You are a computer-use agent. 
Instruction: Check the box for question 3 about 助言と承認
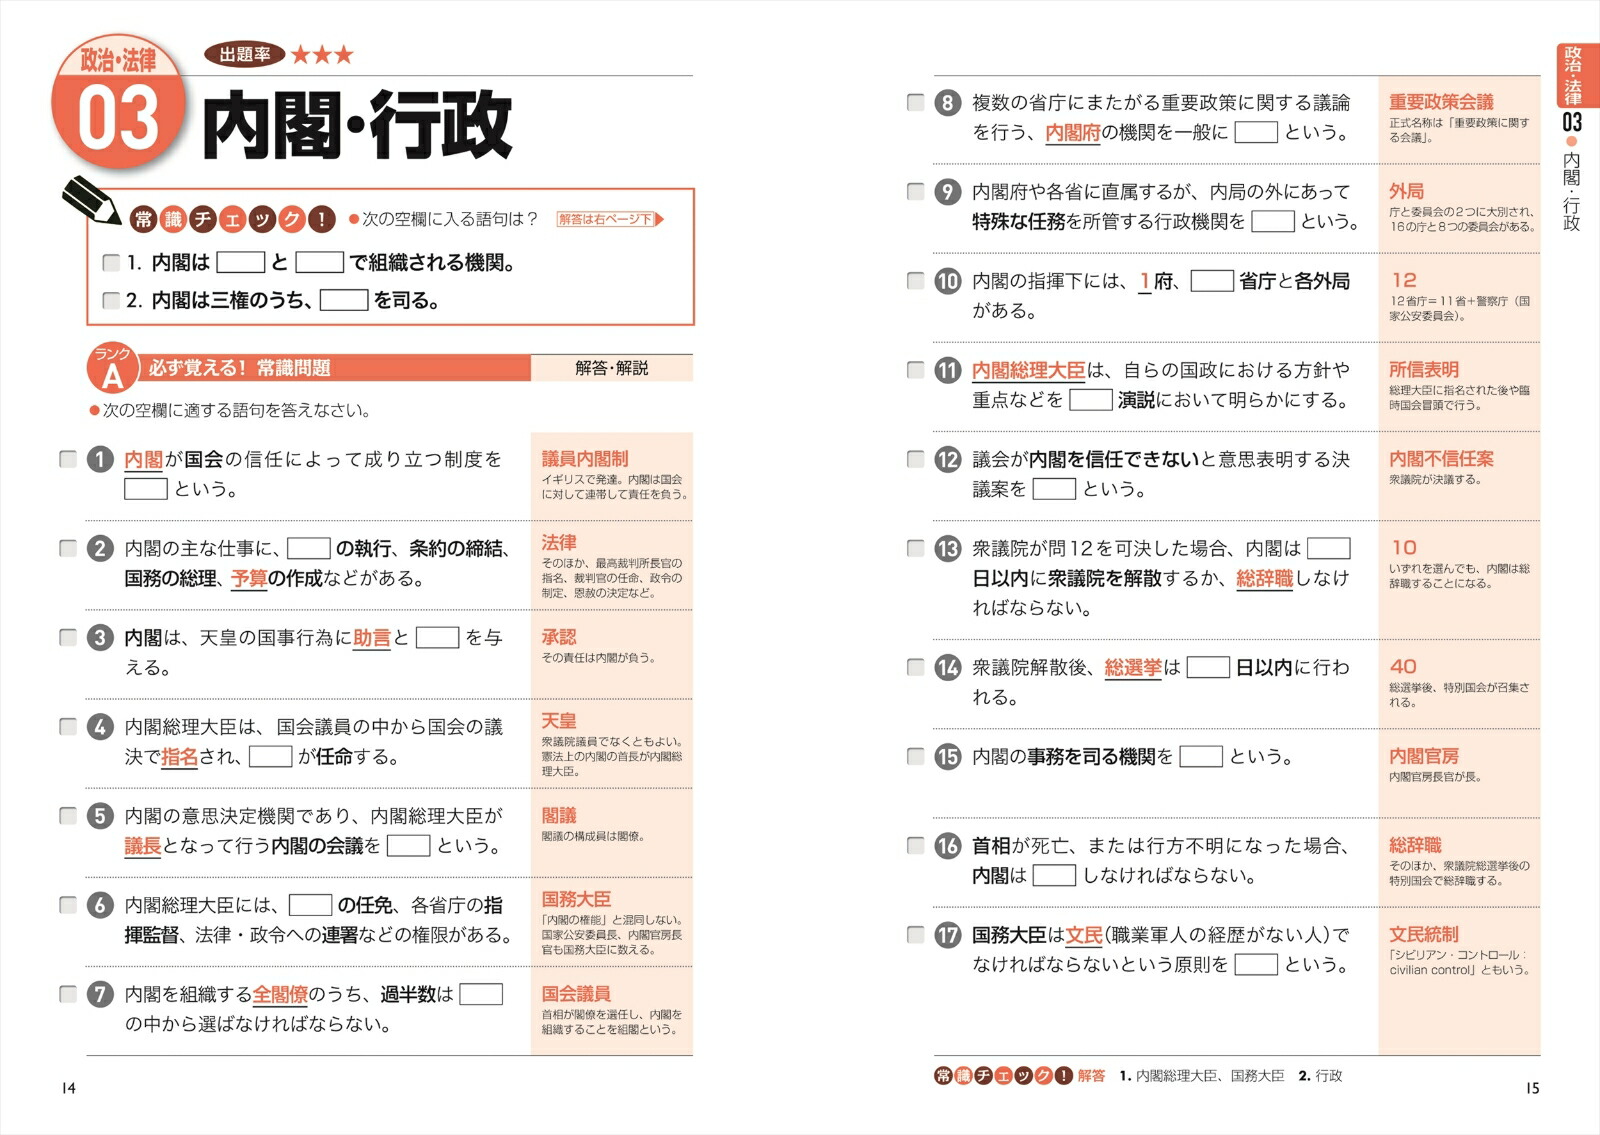coord(68,637)
